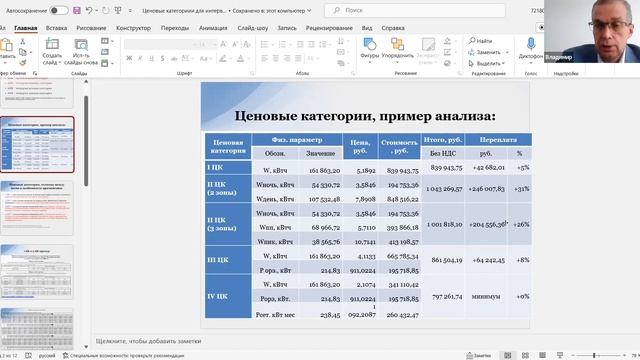Image resolution: width=640 pixels, height=360 pixels.
Task: Open the Анимация tab
Action: pos(213,28)
